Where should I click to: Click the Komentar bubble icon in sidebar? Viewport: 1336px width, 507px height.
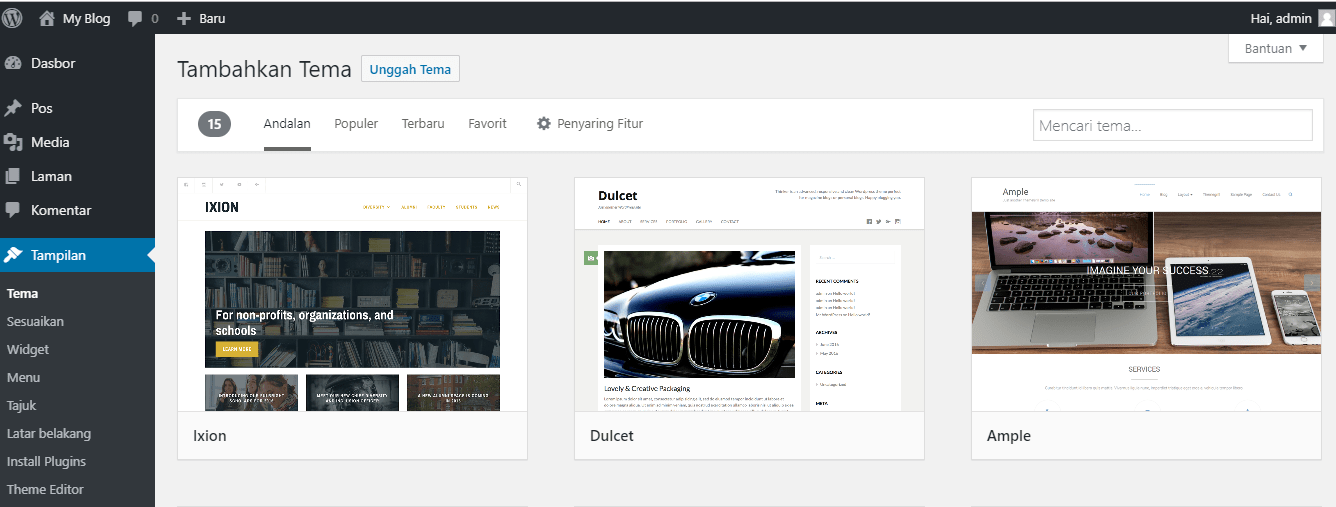[x=13, y=210]
